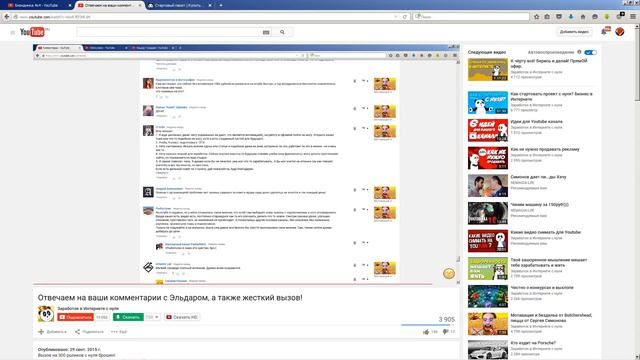Open 'Мотивация и безделье' video thumbnail
This screenshot has height=360, width=640.
coord(488,324)
